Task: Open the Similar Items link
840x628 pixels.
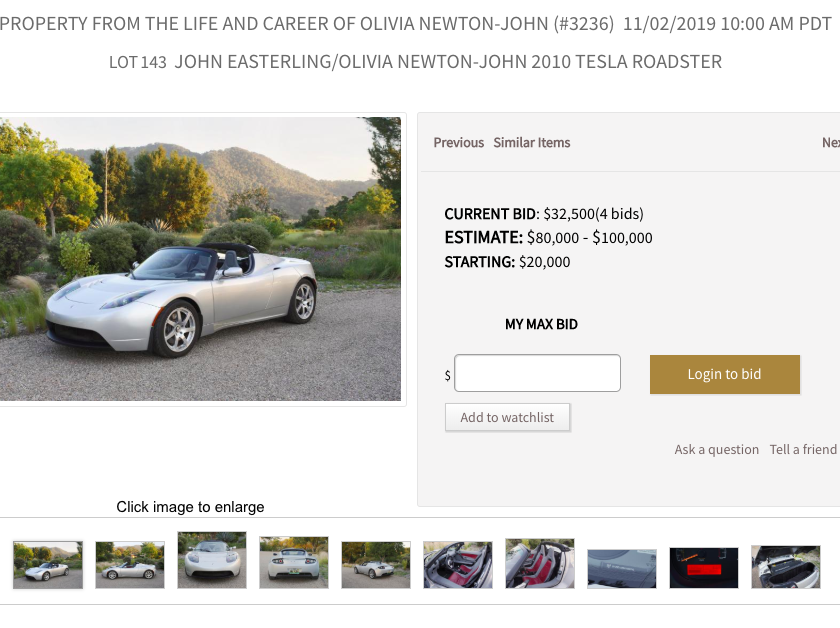Action: tap(531, 143)
